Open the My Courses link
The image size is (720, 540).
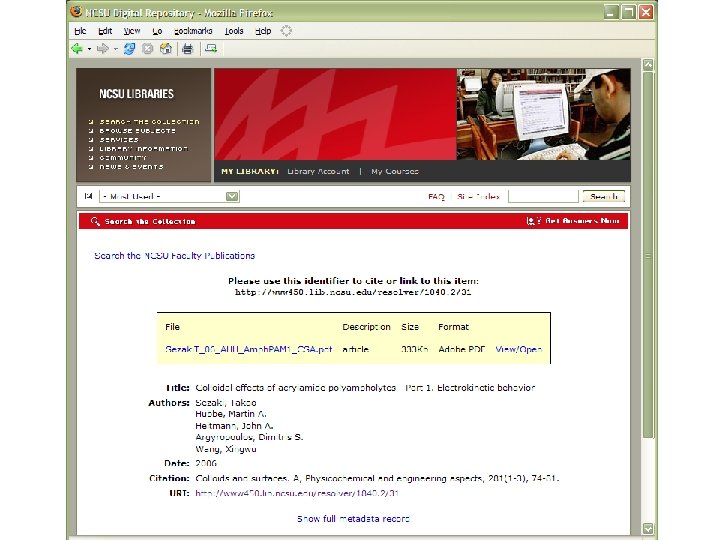click(x=395, y=171)
